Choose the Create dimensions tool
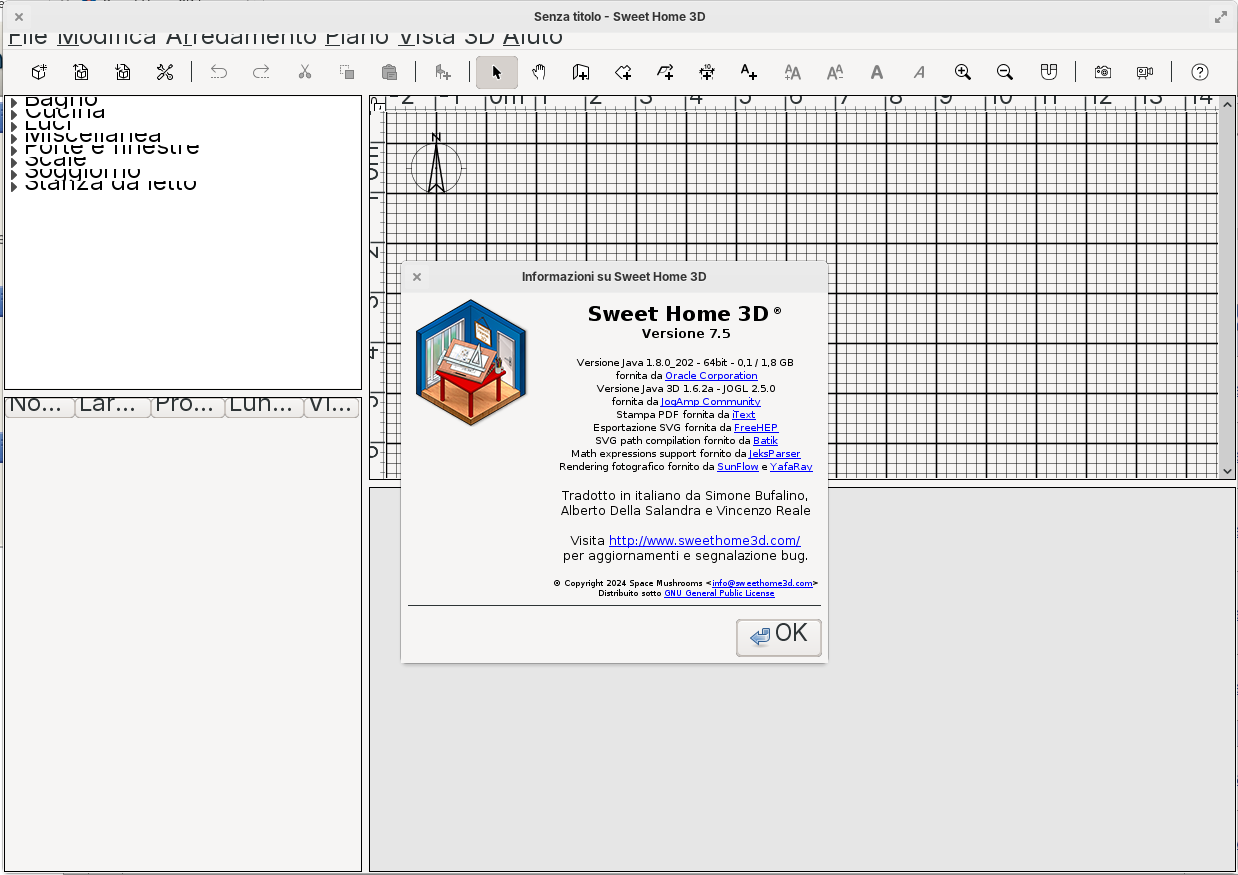The width and height of the screenshot is (1238, 875). [707, 72]
